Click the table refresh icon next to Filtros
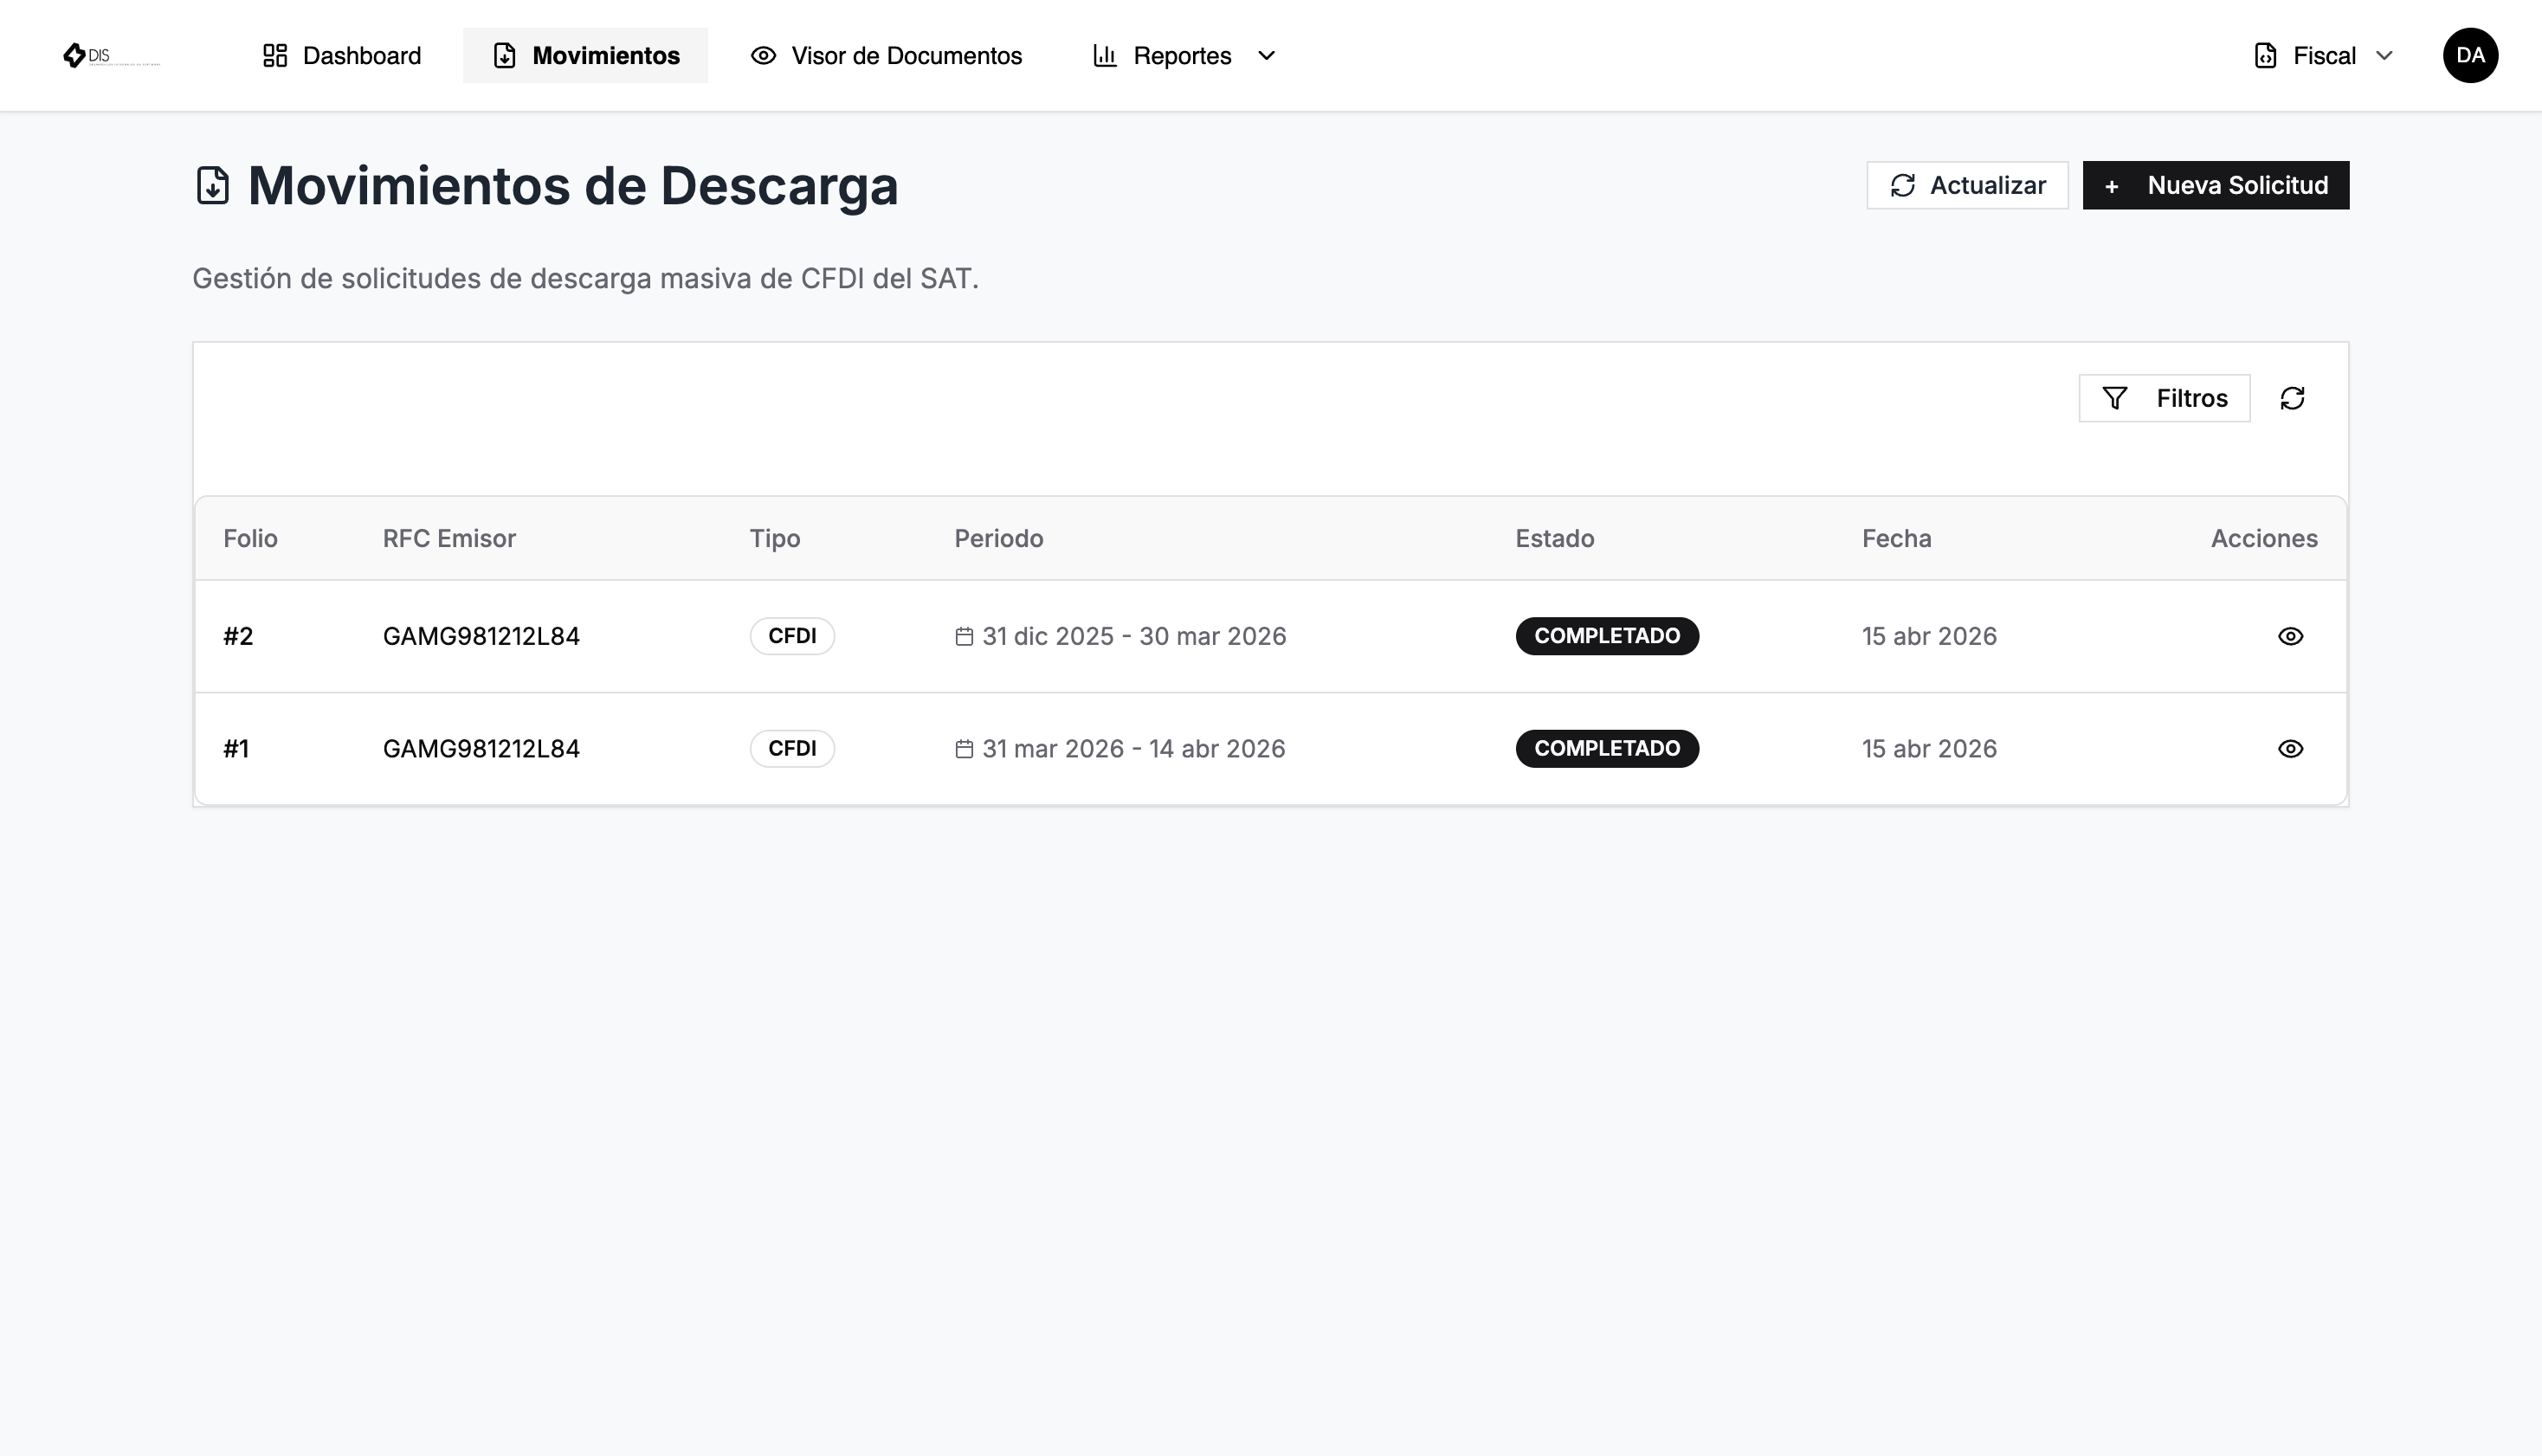 (x=2292, y=398)
